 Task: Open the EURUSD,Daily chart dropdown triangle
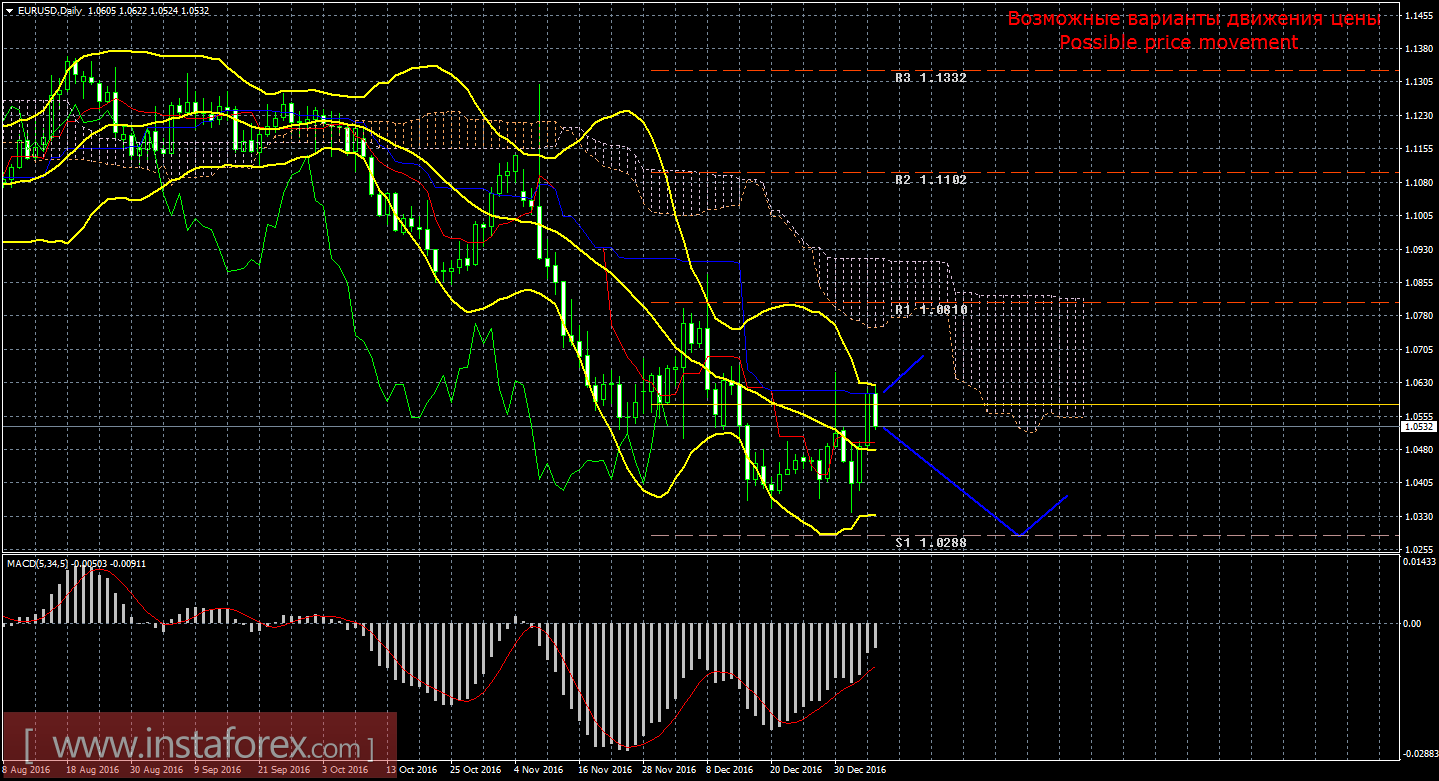9,9
